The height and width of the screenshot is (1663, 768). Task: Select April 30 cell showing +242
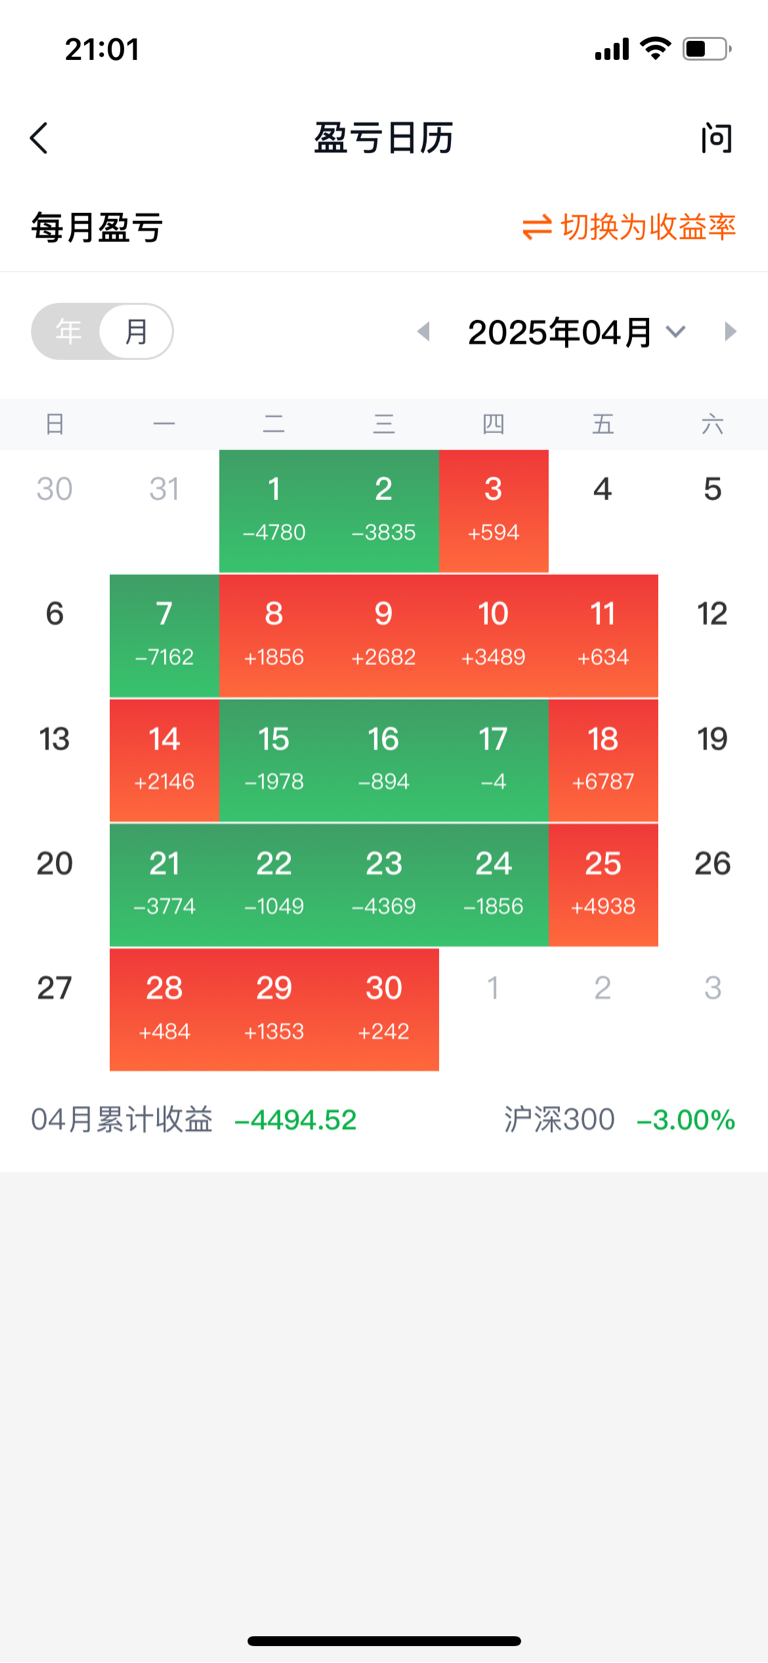(x=384, y=1009)
